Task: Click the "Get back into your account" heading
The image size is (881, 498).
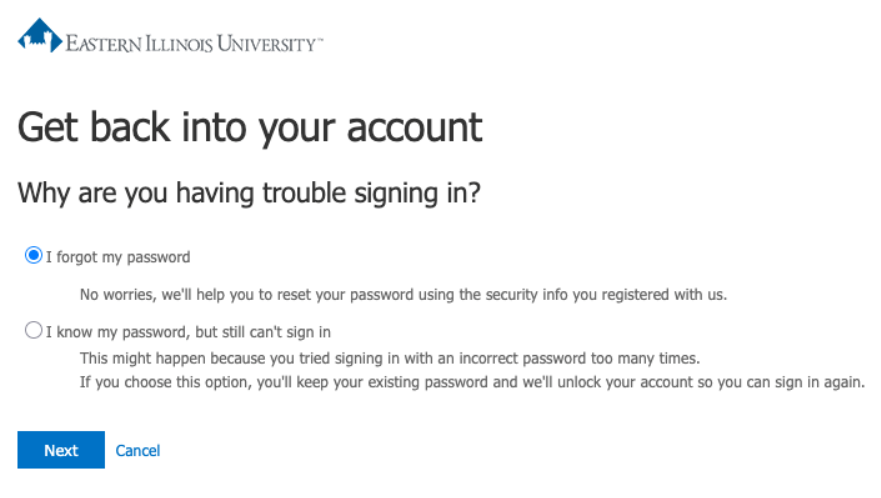Action: tap(250, 128)
